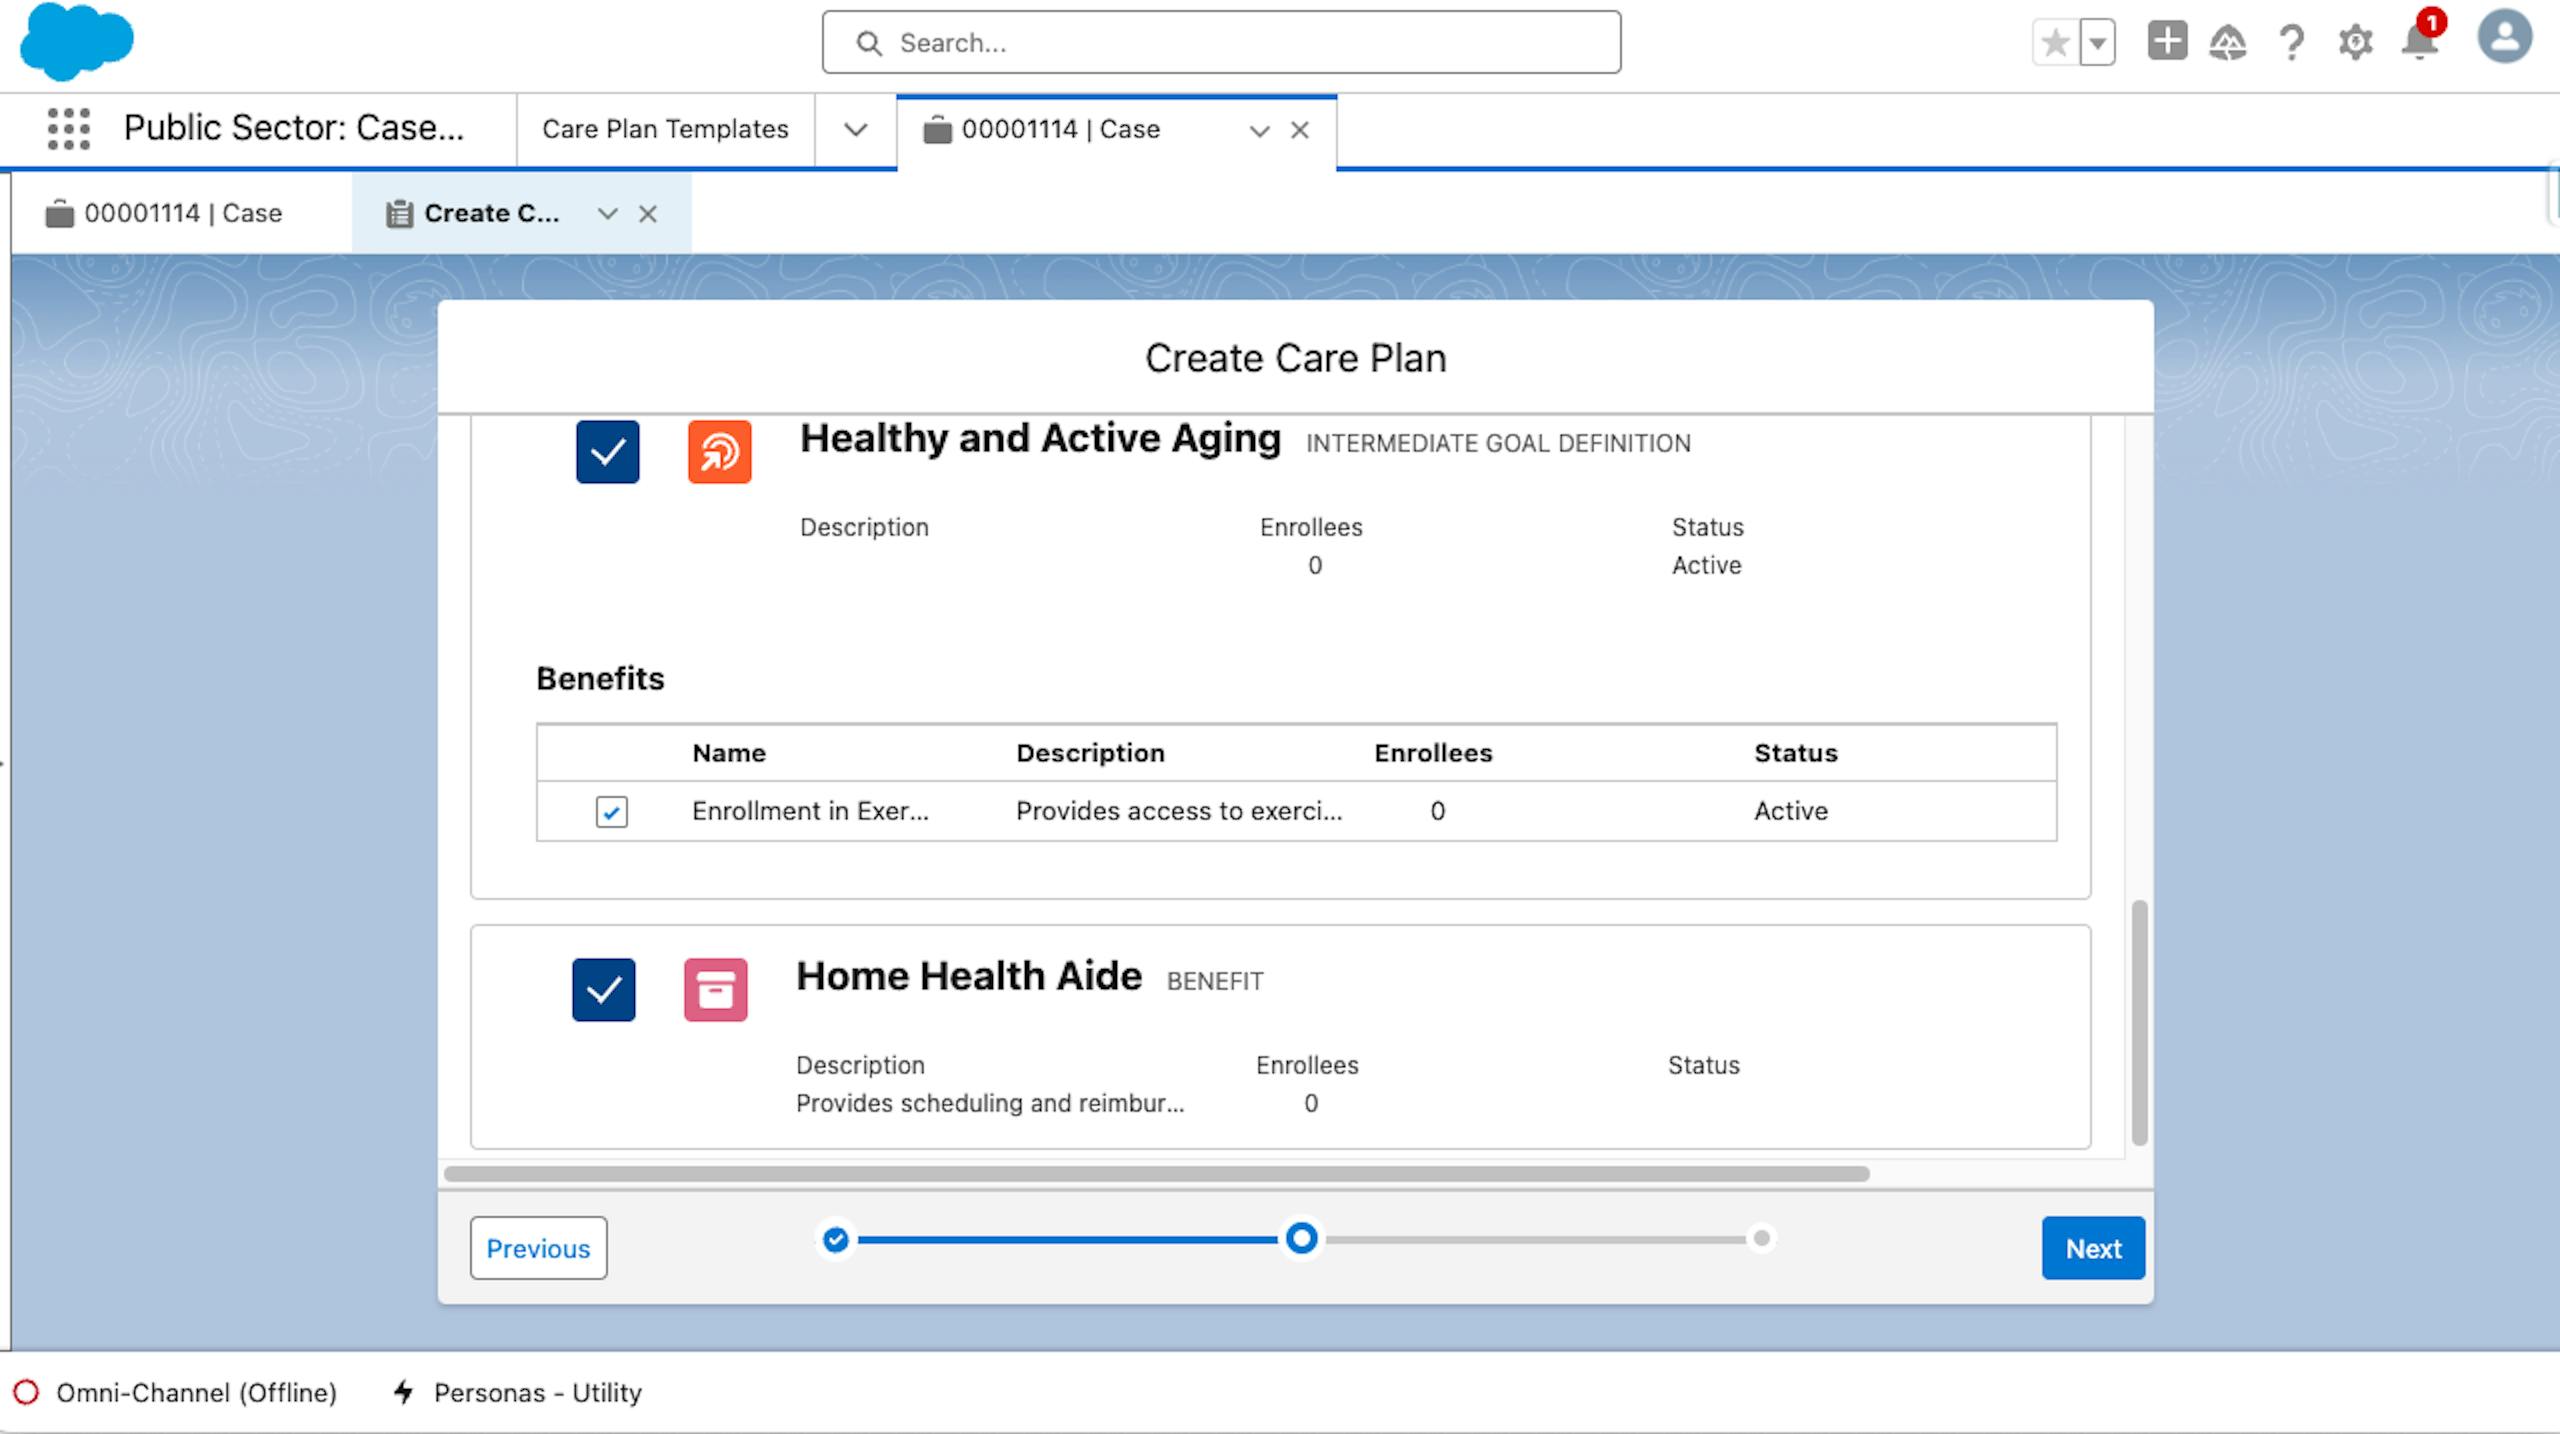Uncheck Healthy and Active Aging goal

[x=607, y=452]
